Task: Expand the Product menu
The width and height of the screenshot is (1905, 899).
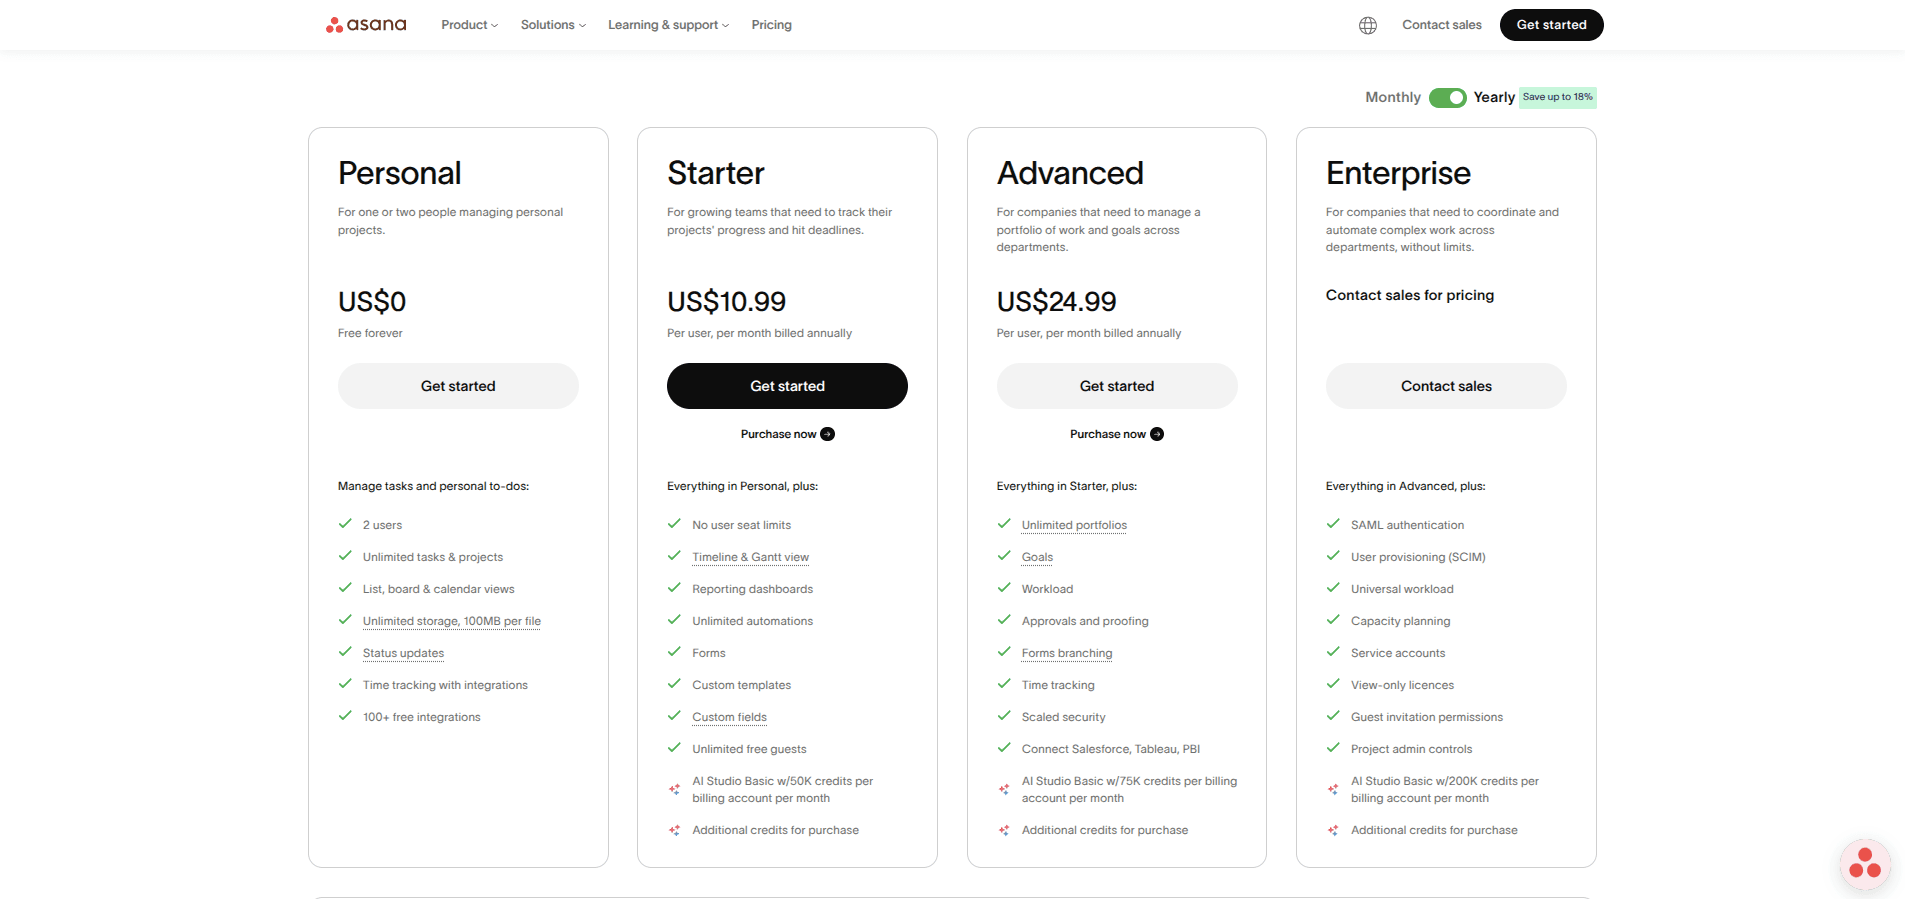Action: pyautogui.click(x=470, y=25)
